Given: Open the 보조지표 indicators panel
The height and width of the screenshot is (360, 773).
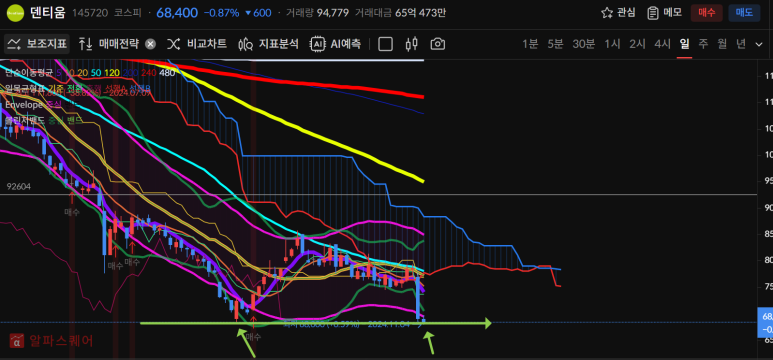Looking at the screenshot, I should [x=37, y=44].
